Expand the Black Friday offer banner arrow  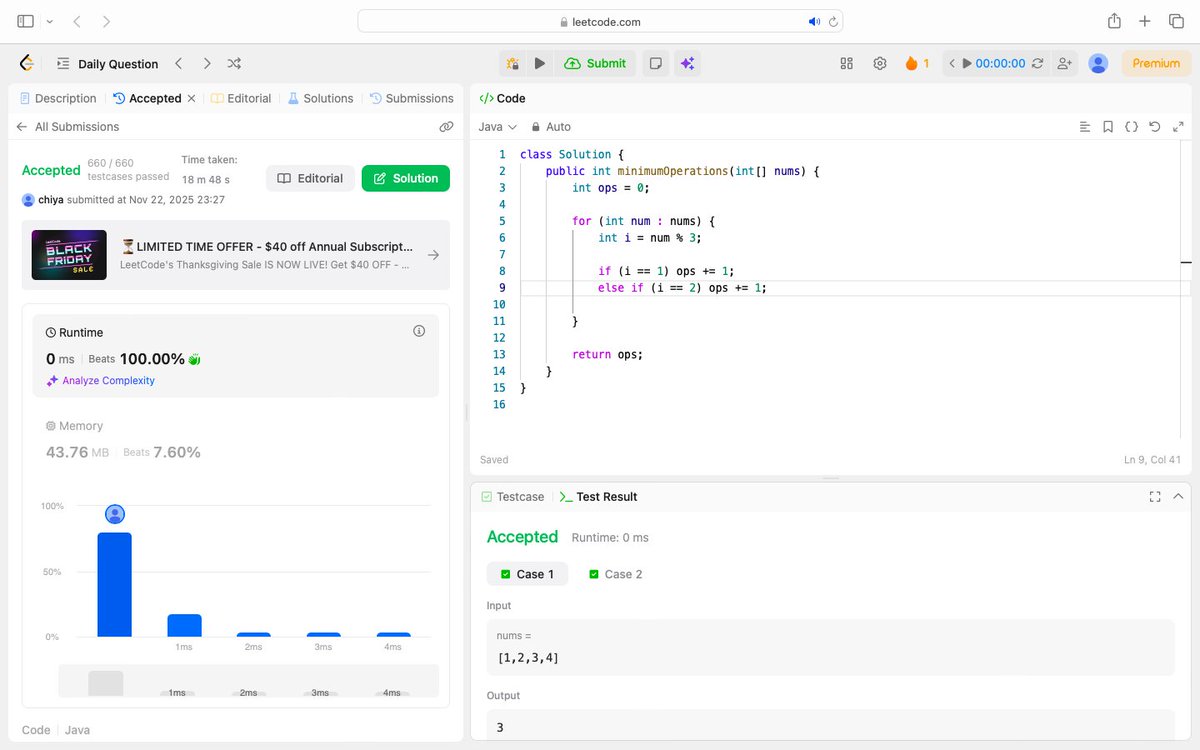(x=432, y=255)
